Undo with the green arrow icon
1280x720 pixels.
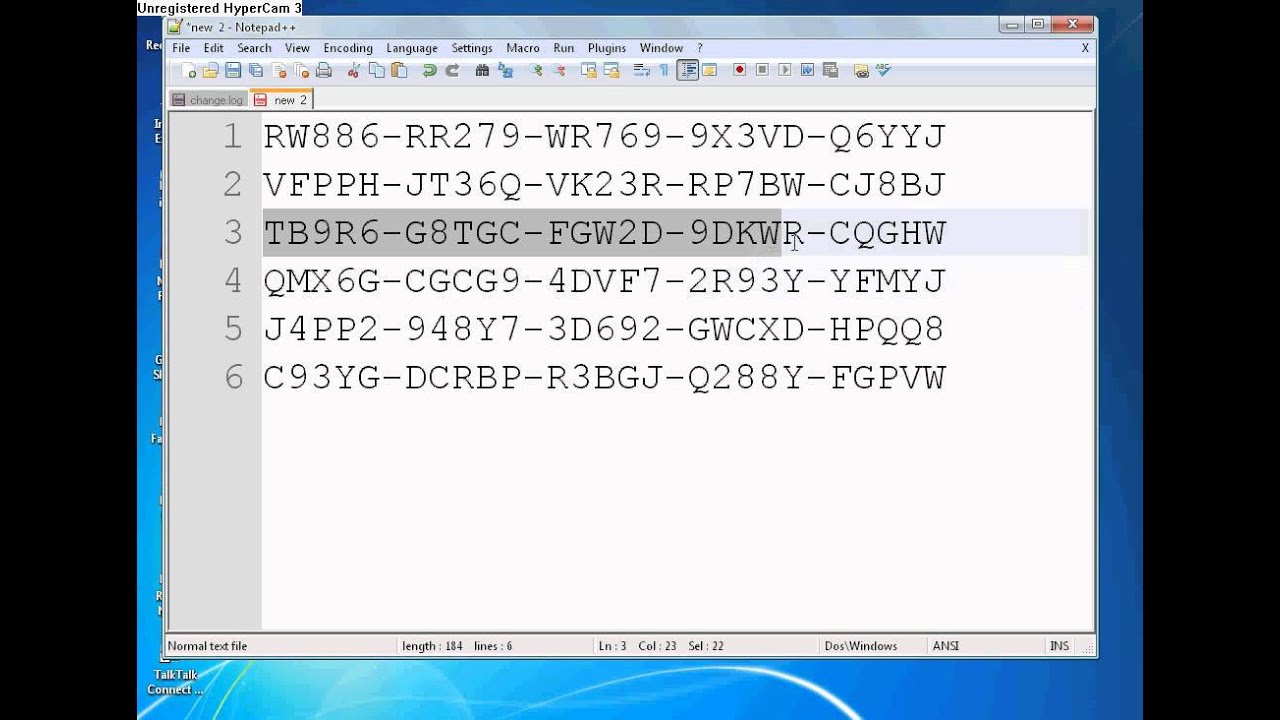tap(429, 70)
